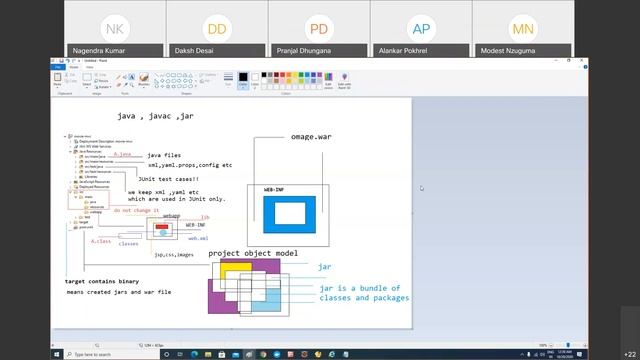Open Microsoft Store from taskbar

point(222,354)
